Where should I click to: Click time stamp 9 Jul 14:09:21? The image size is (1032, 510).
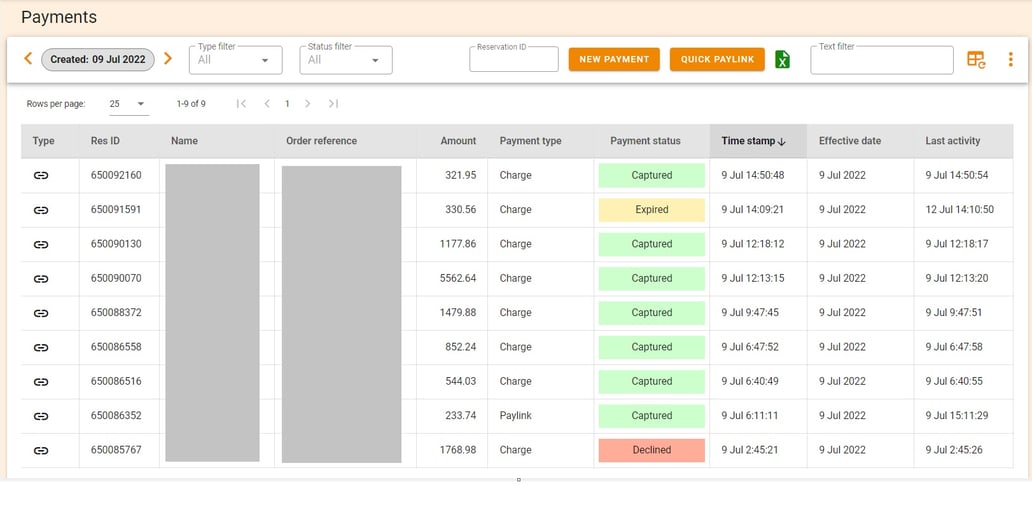pyautogui.click(x=753, y=210)
